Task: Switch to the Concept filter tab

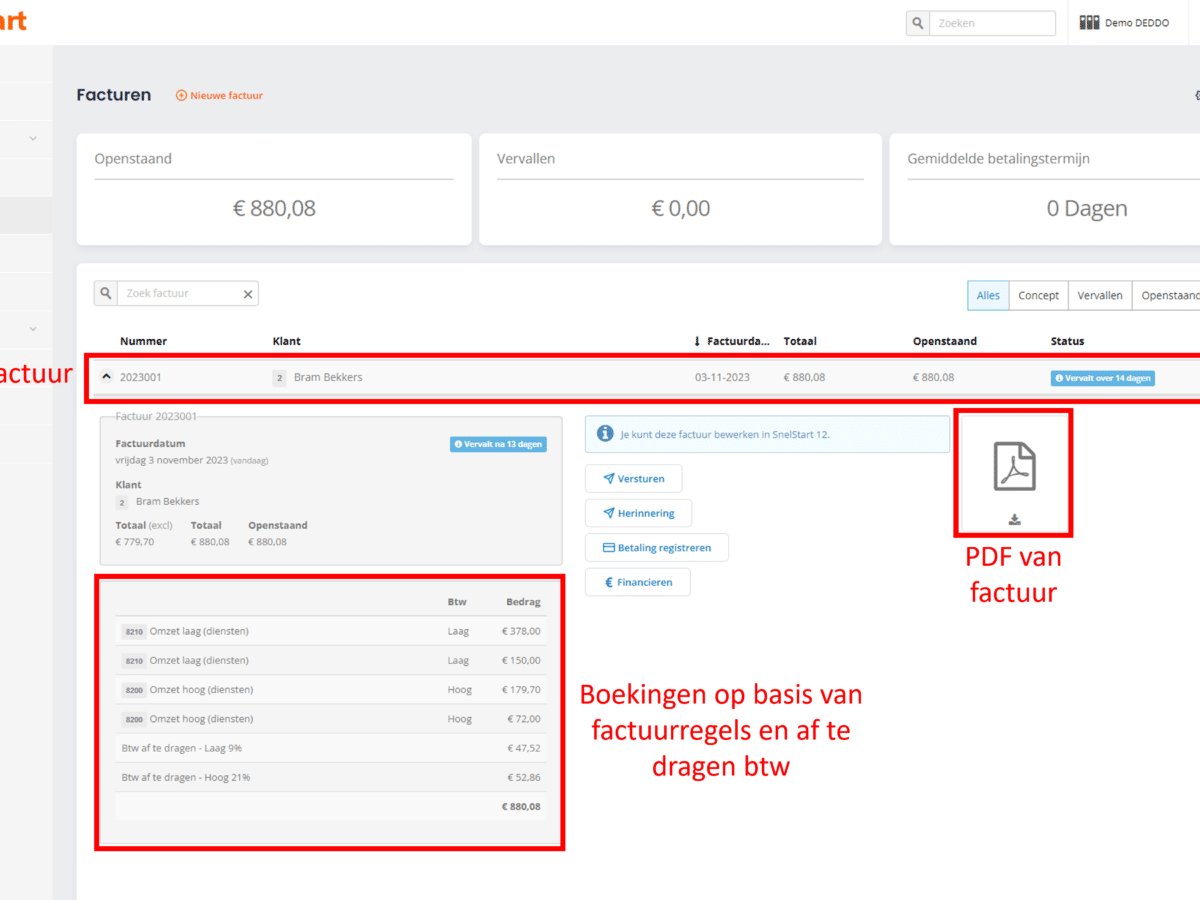Action: click(x=1038, y=295)
